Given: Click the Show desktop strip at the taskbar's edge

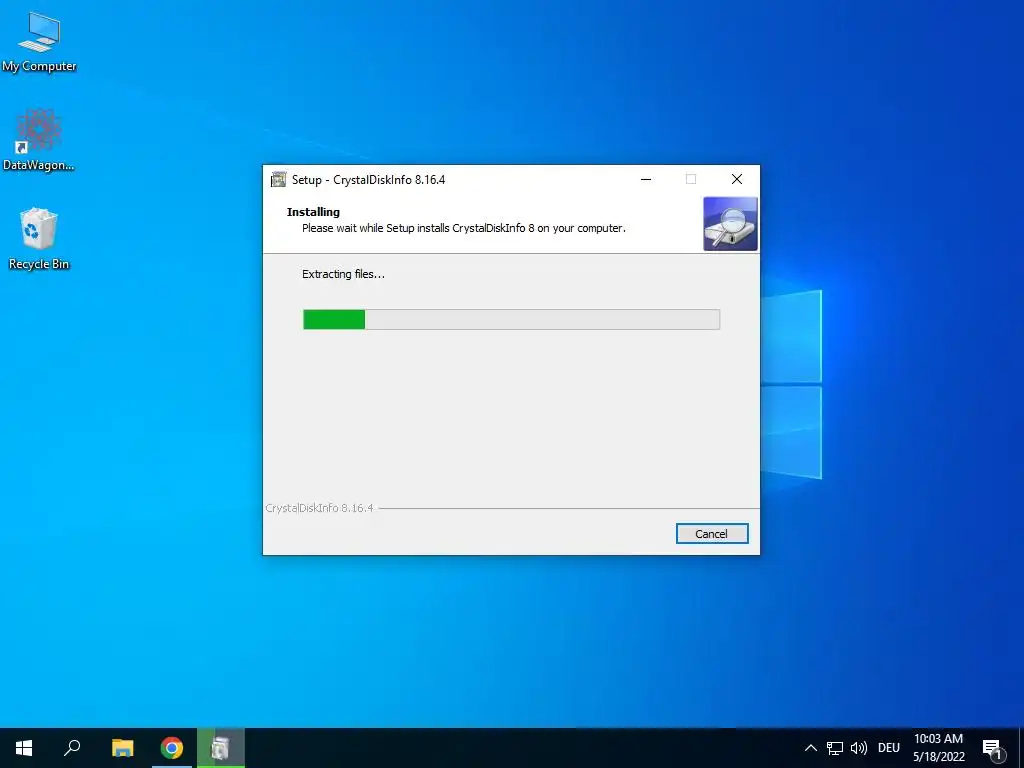Looking at the screenshot, I should (1021, 748).
